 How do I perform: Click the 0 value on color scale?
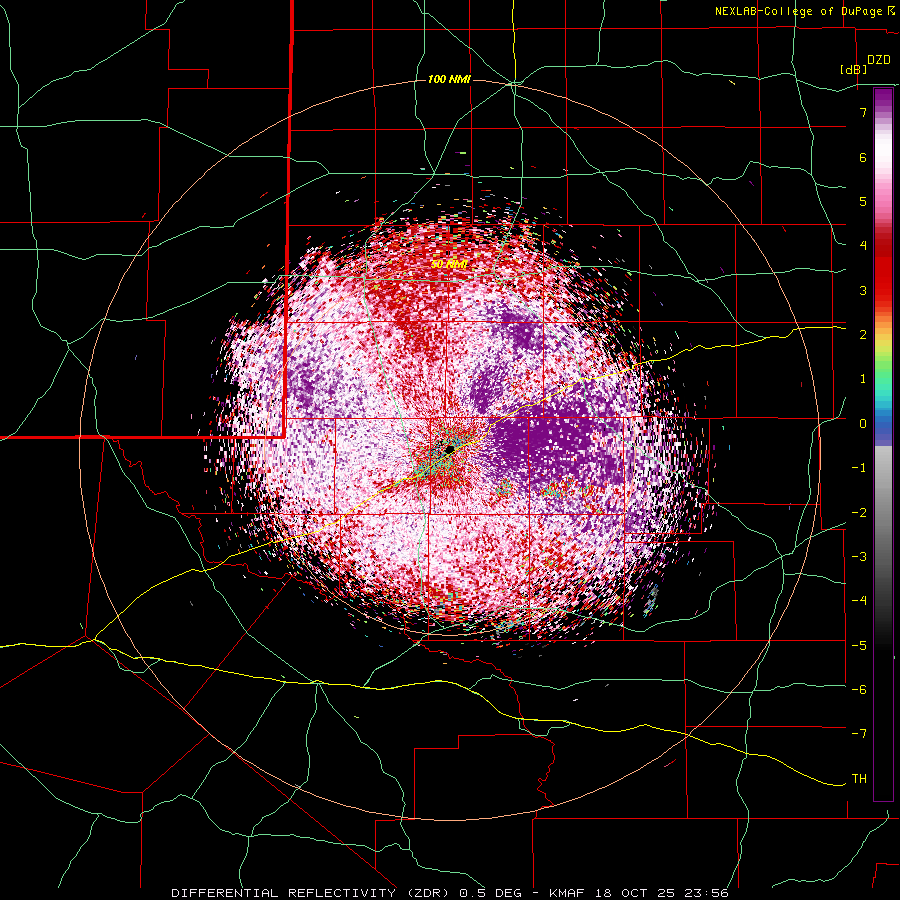click(863, 424)
